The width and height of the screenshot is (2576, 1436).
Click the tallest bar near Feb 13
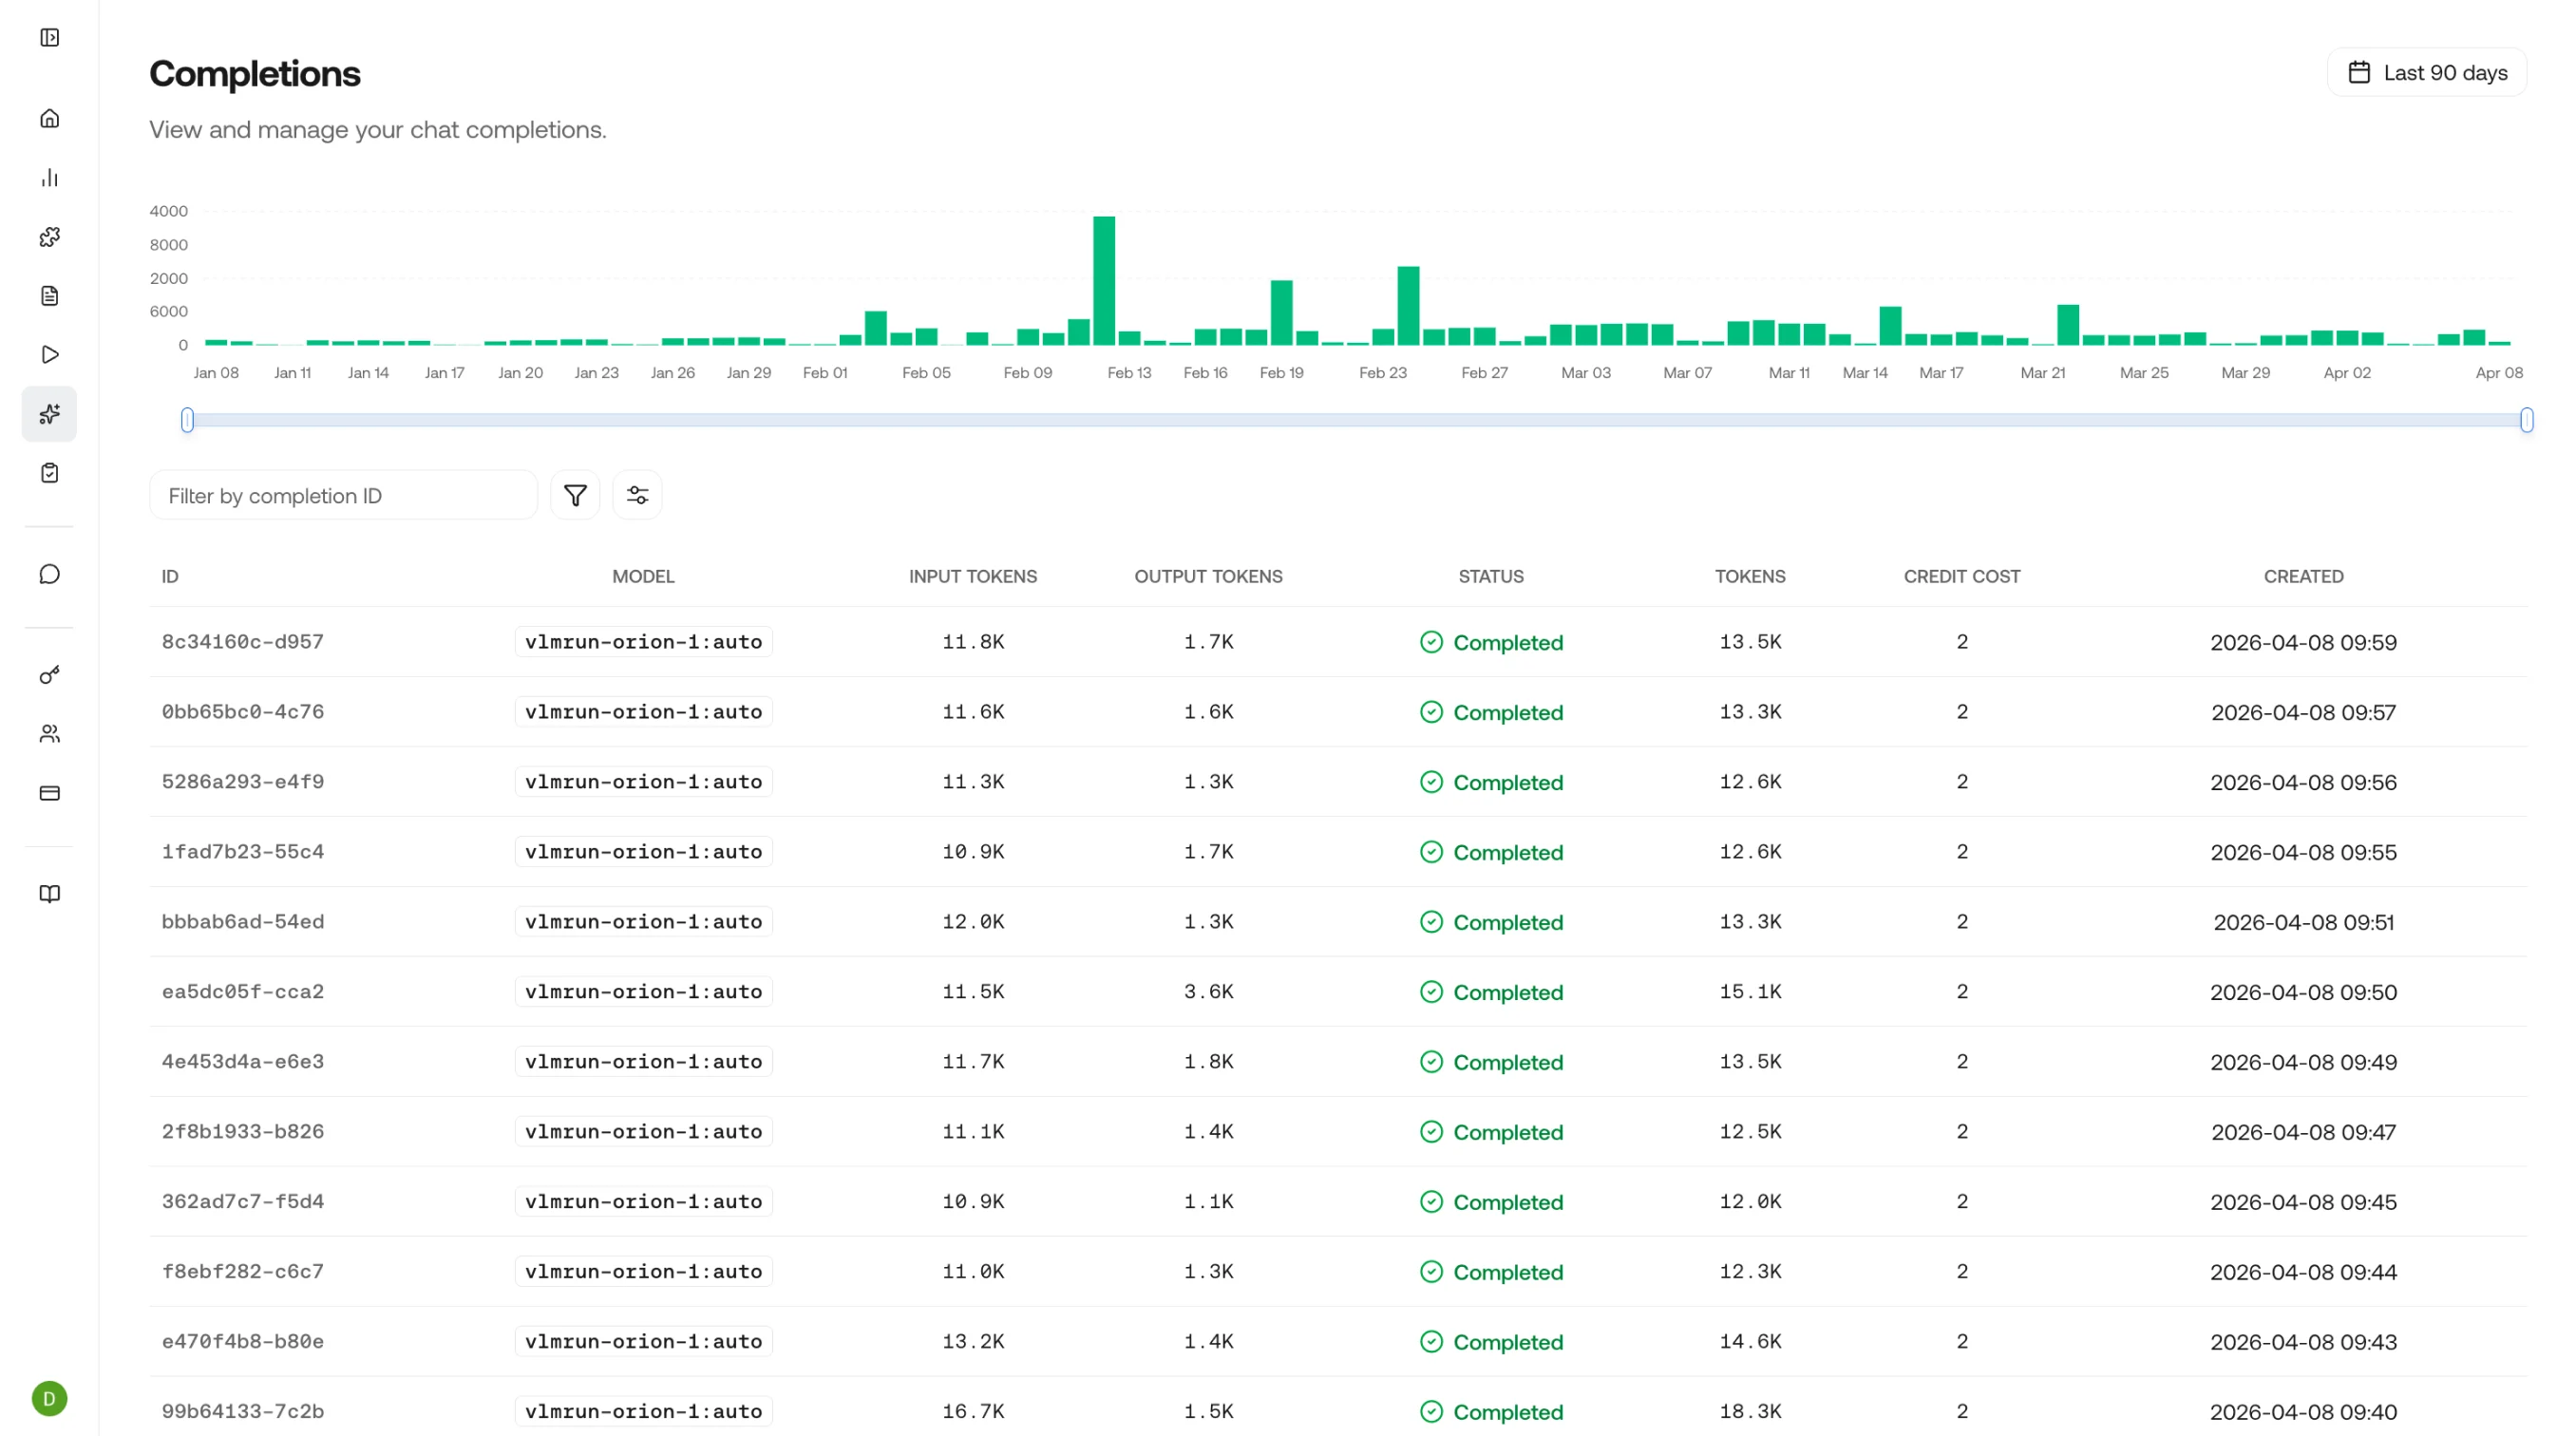[1104, 281]
